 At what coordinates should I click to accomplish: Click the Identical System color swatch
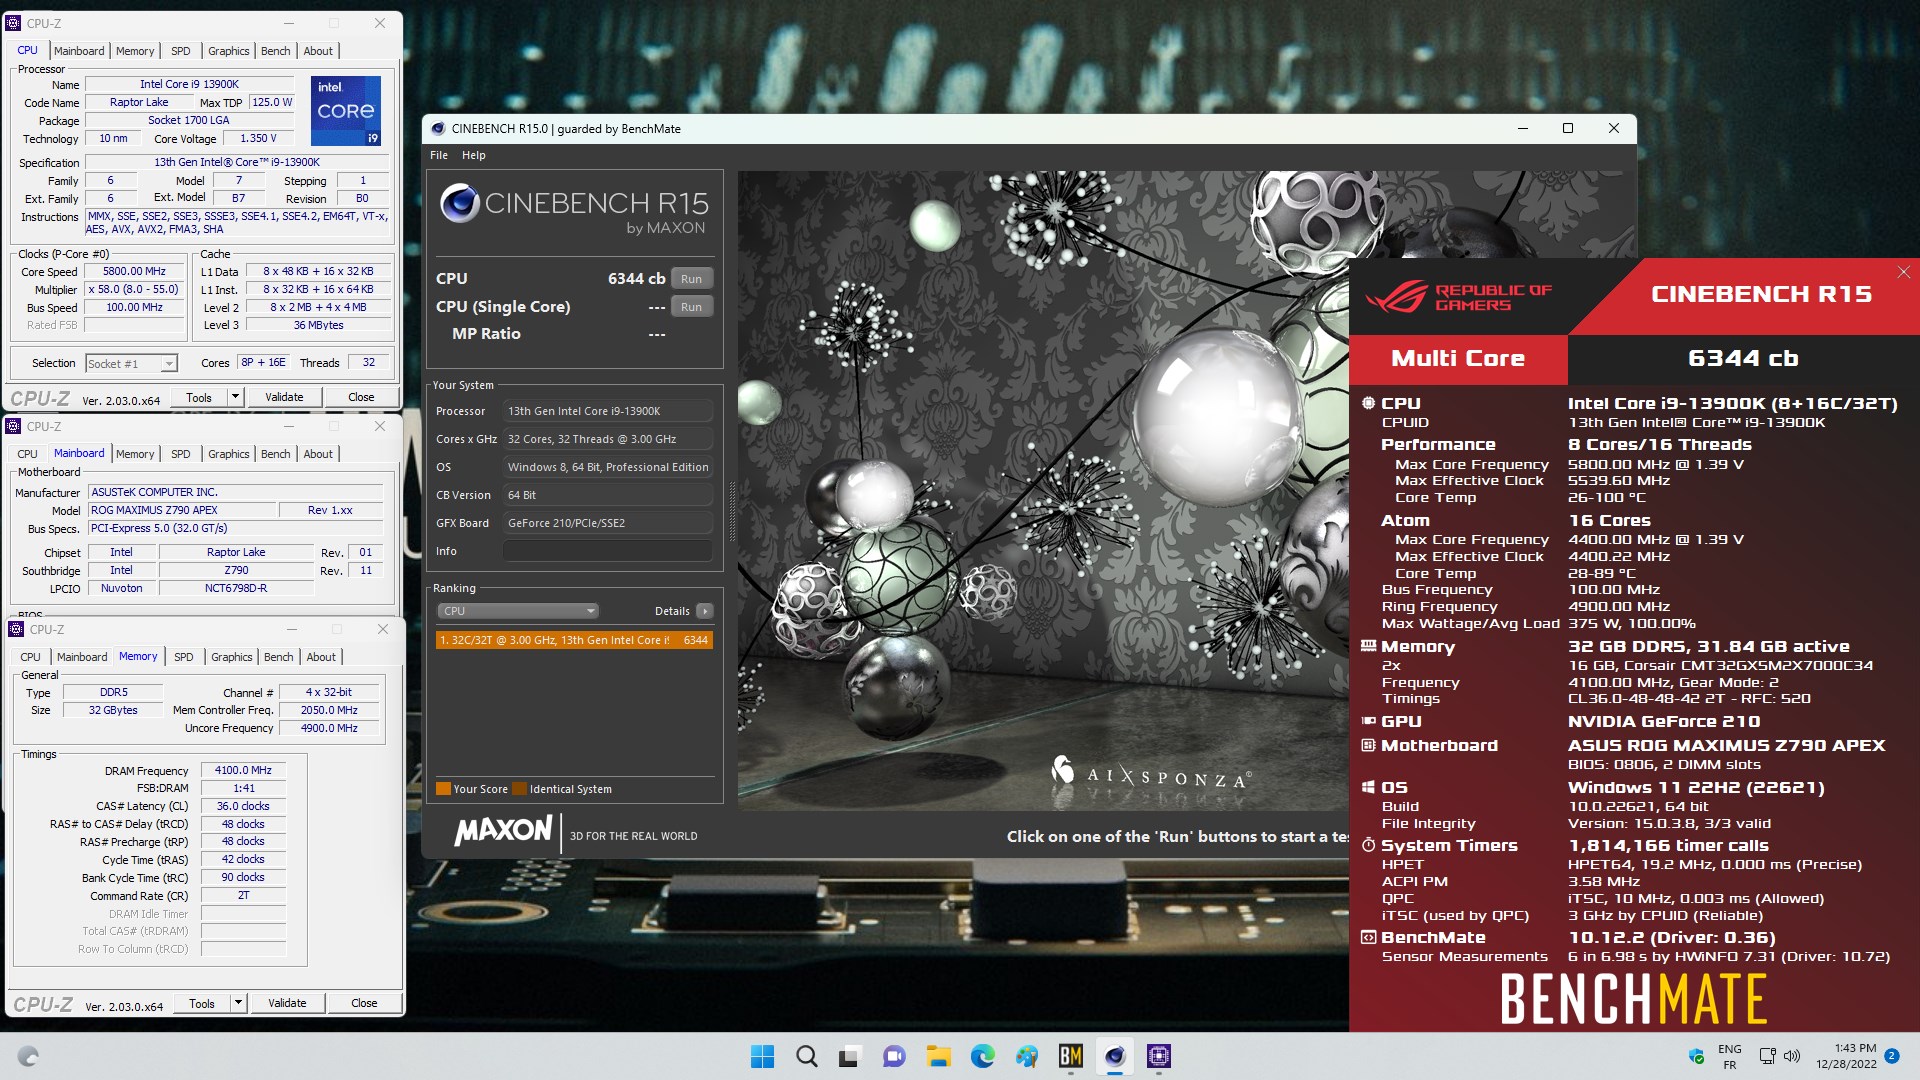[519, 789]
